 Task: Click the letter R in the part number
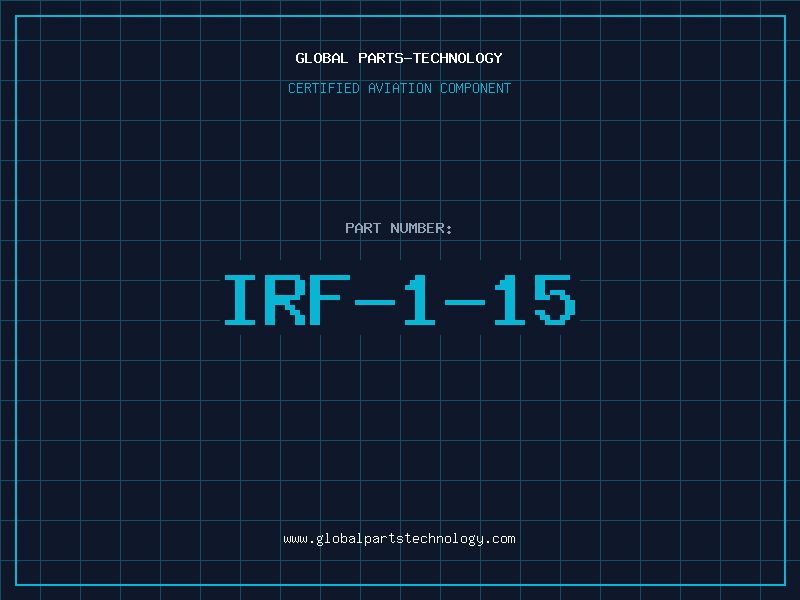click(x=286, y=300)
